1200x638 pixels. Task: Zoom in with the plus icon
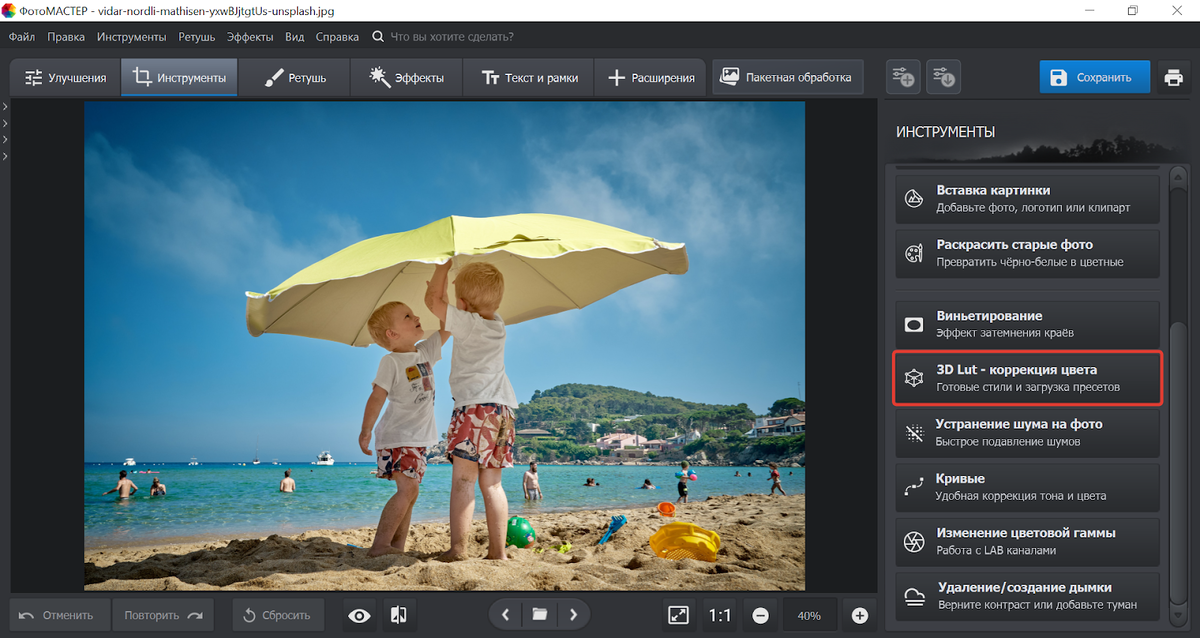point(859,615)
